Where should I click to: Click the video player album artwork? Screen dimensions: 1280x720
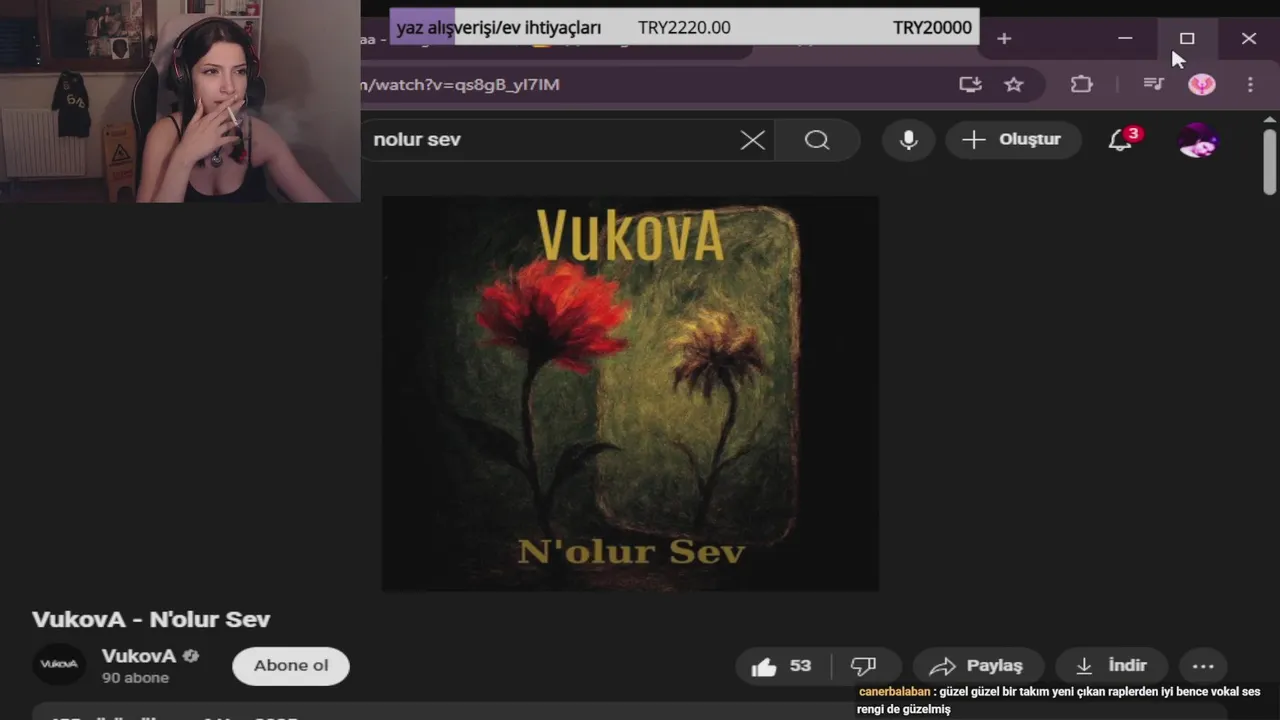pos(630,393)
